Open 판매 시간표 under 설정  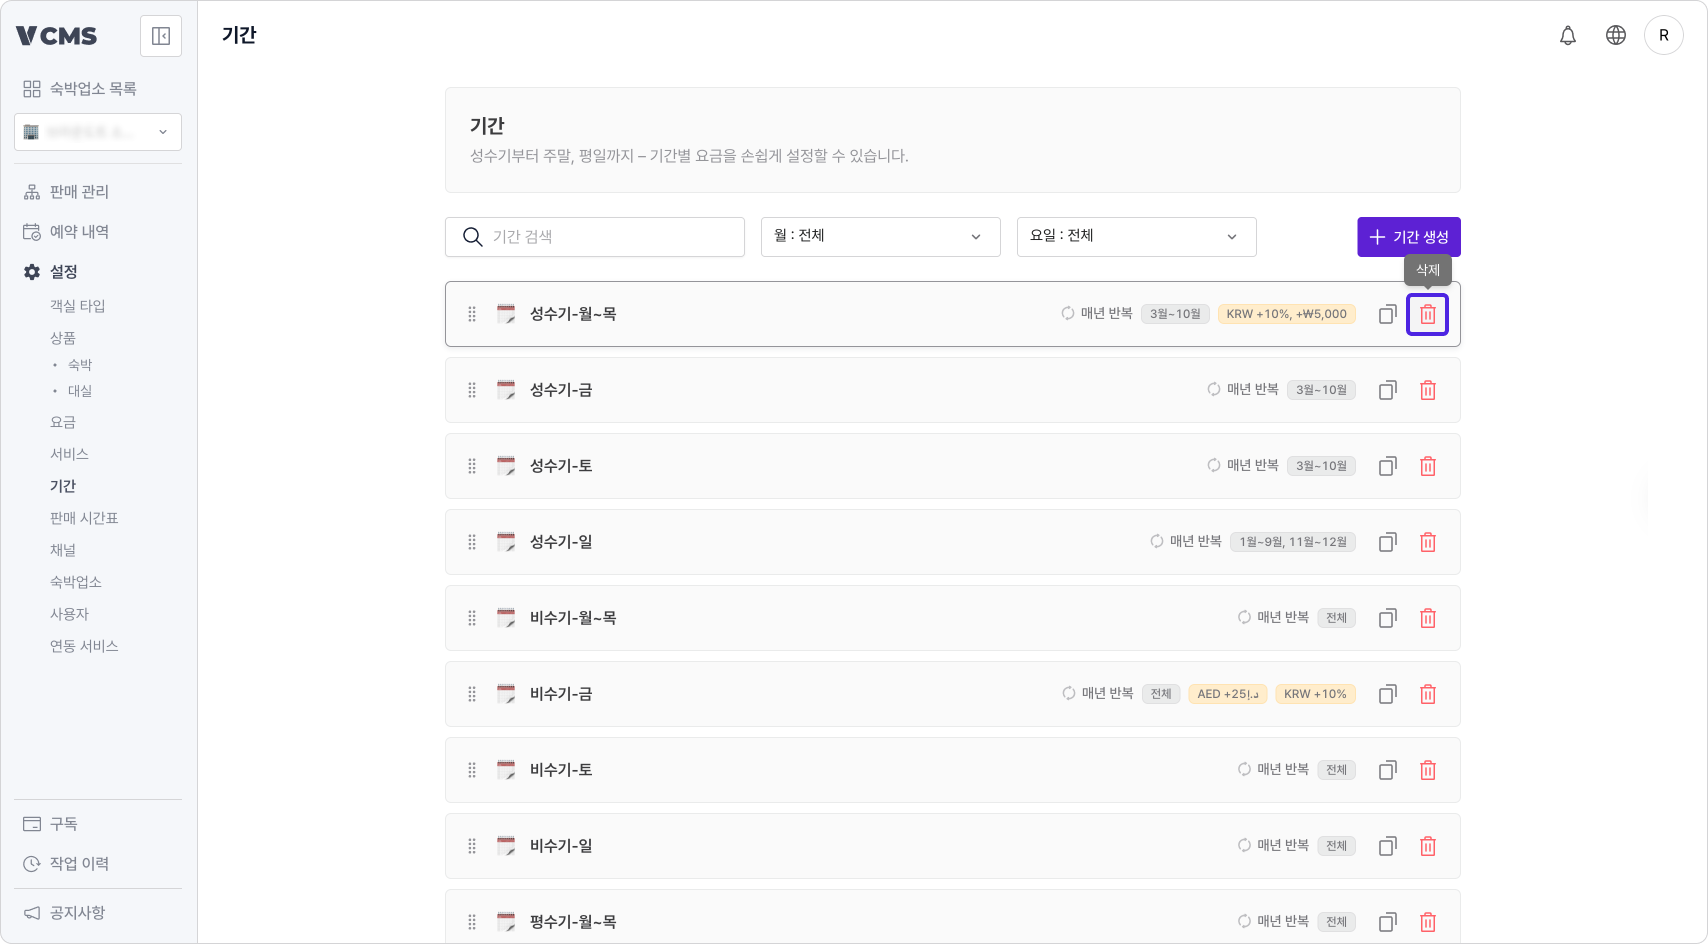83,517
